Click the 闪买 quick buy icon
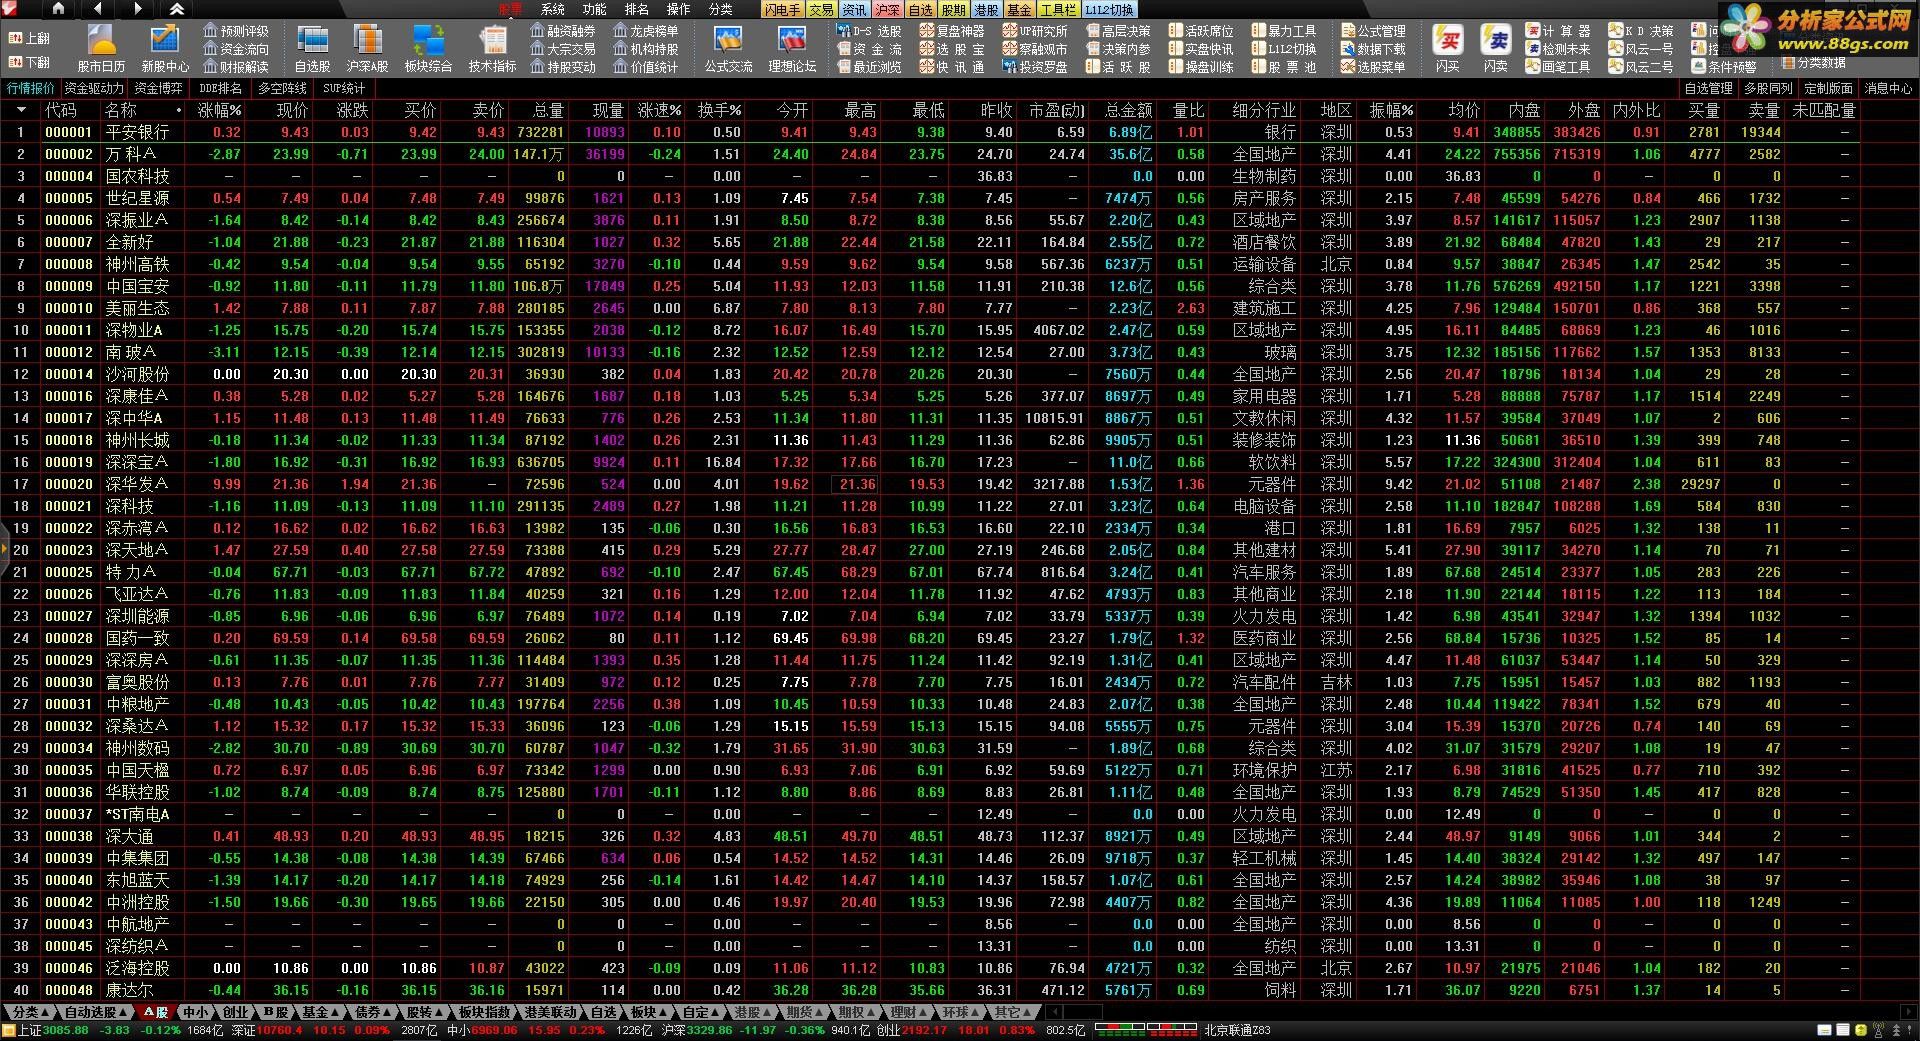The height and width of the screenshot is (1041, 1920). 1447,49
